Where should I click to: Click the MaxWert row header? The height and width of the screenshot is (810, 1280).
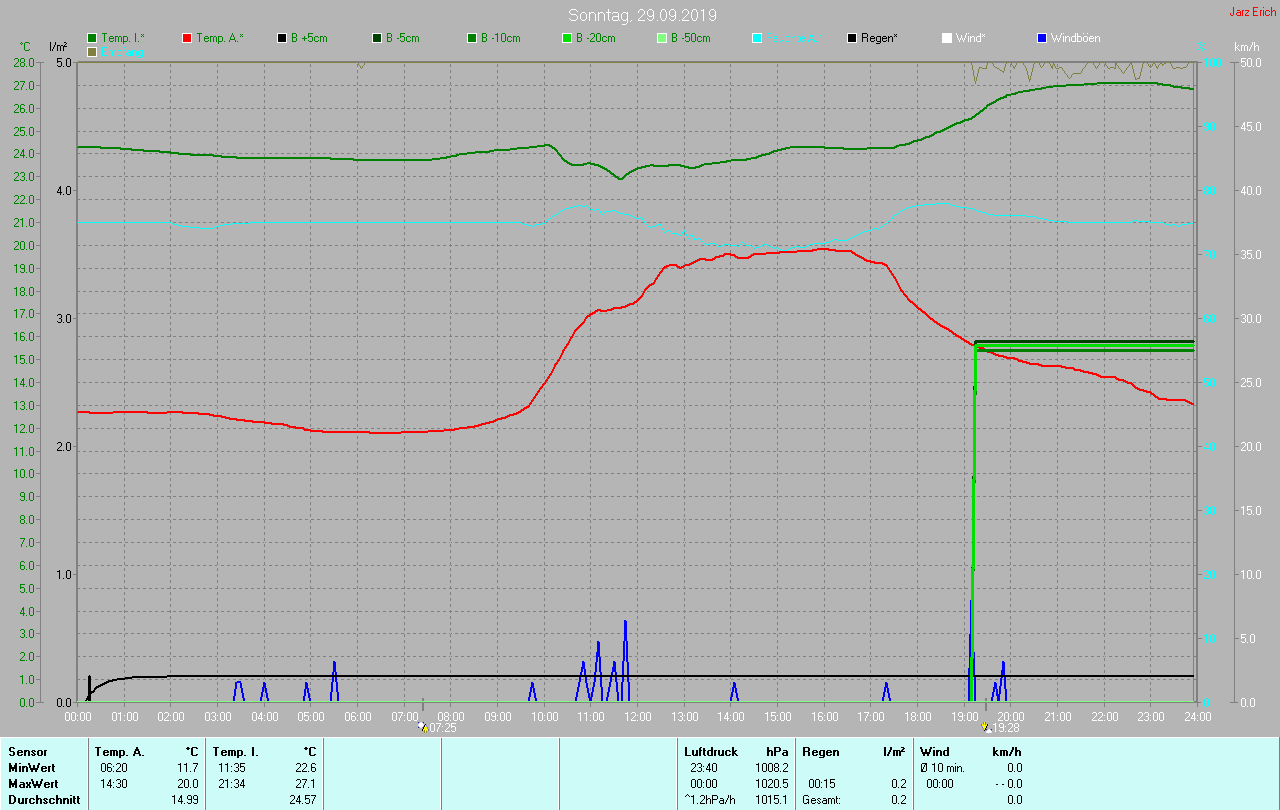[32, 783]
